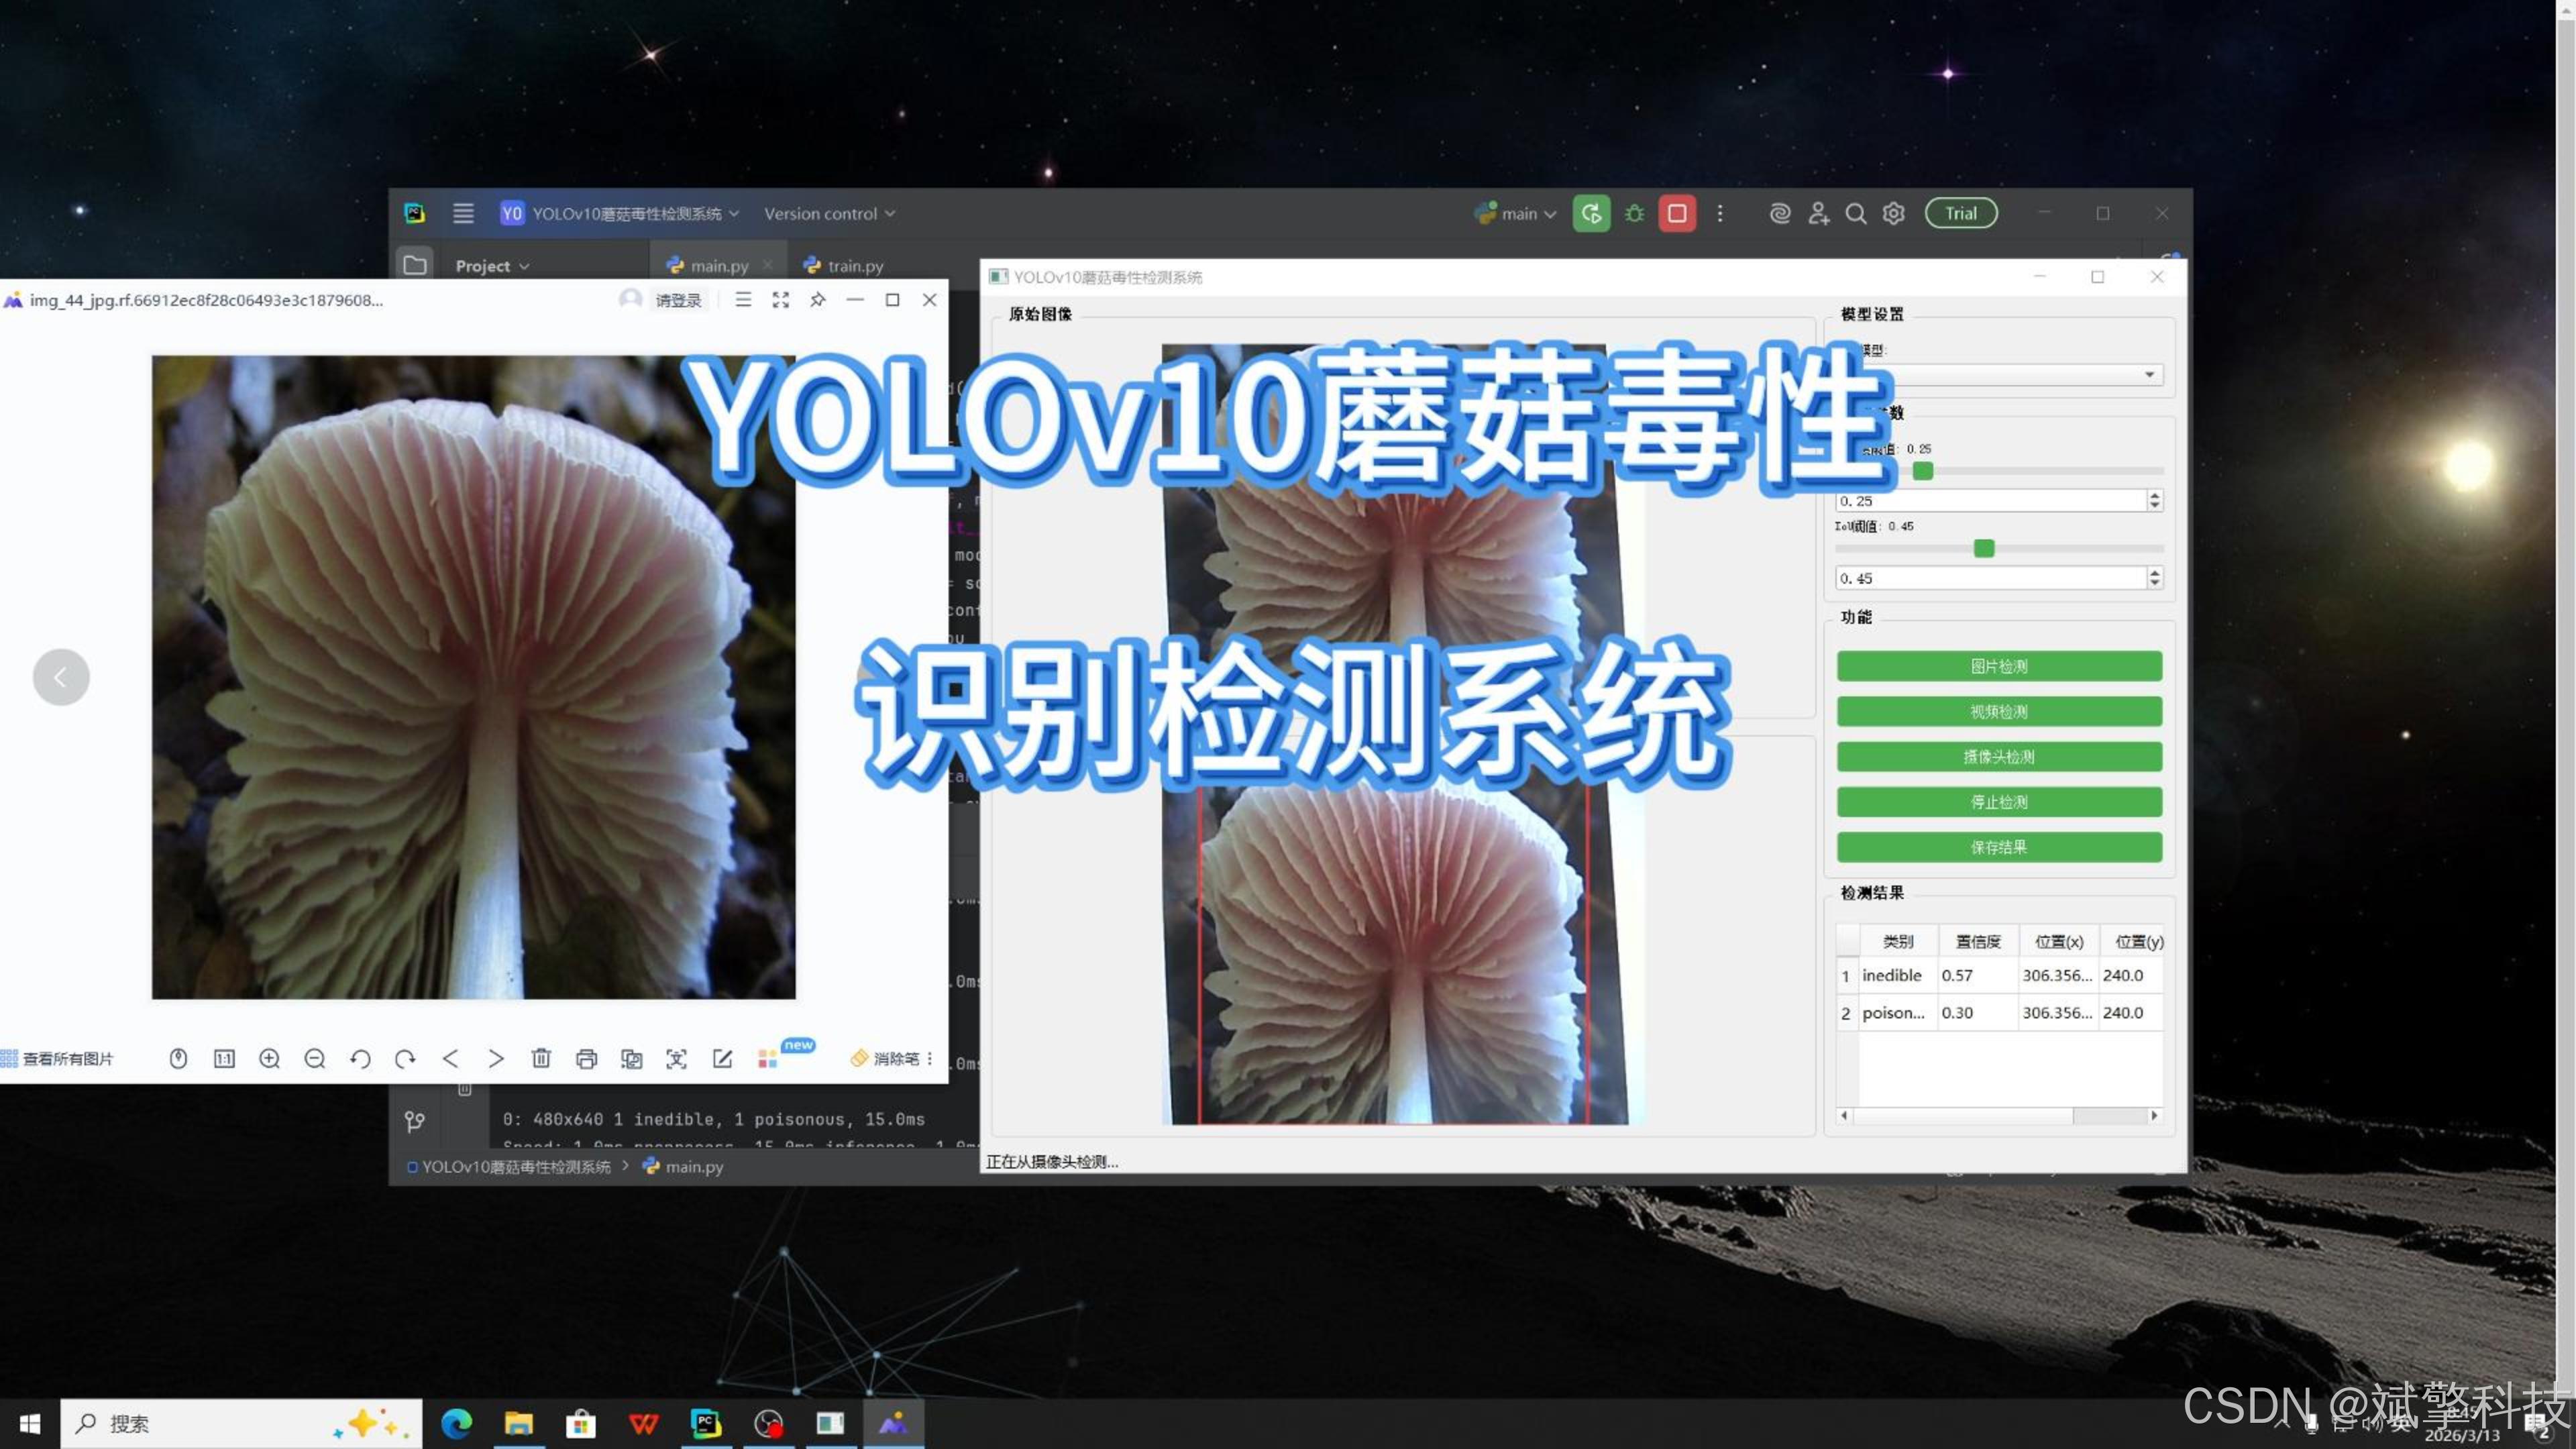Expand Version control menu
Screen dimensions: 2576x1449
coord(829,214)
